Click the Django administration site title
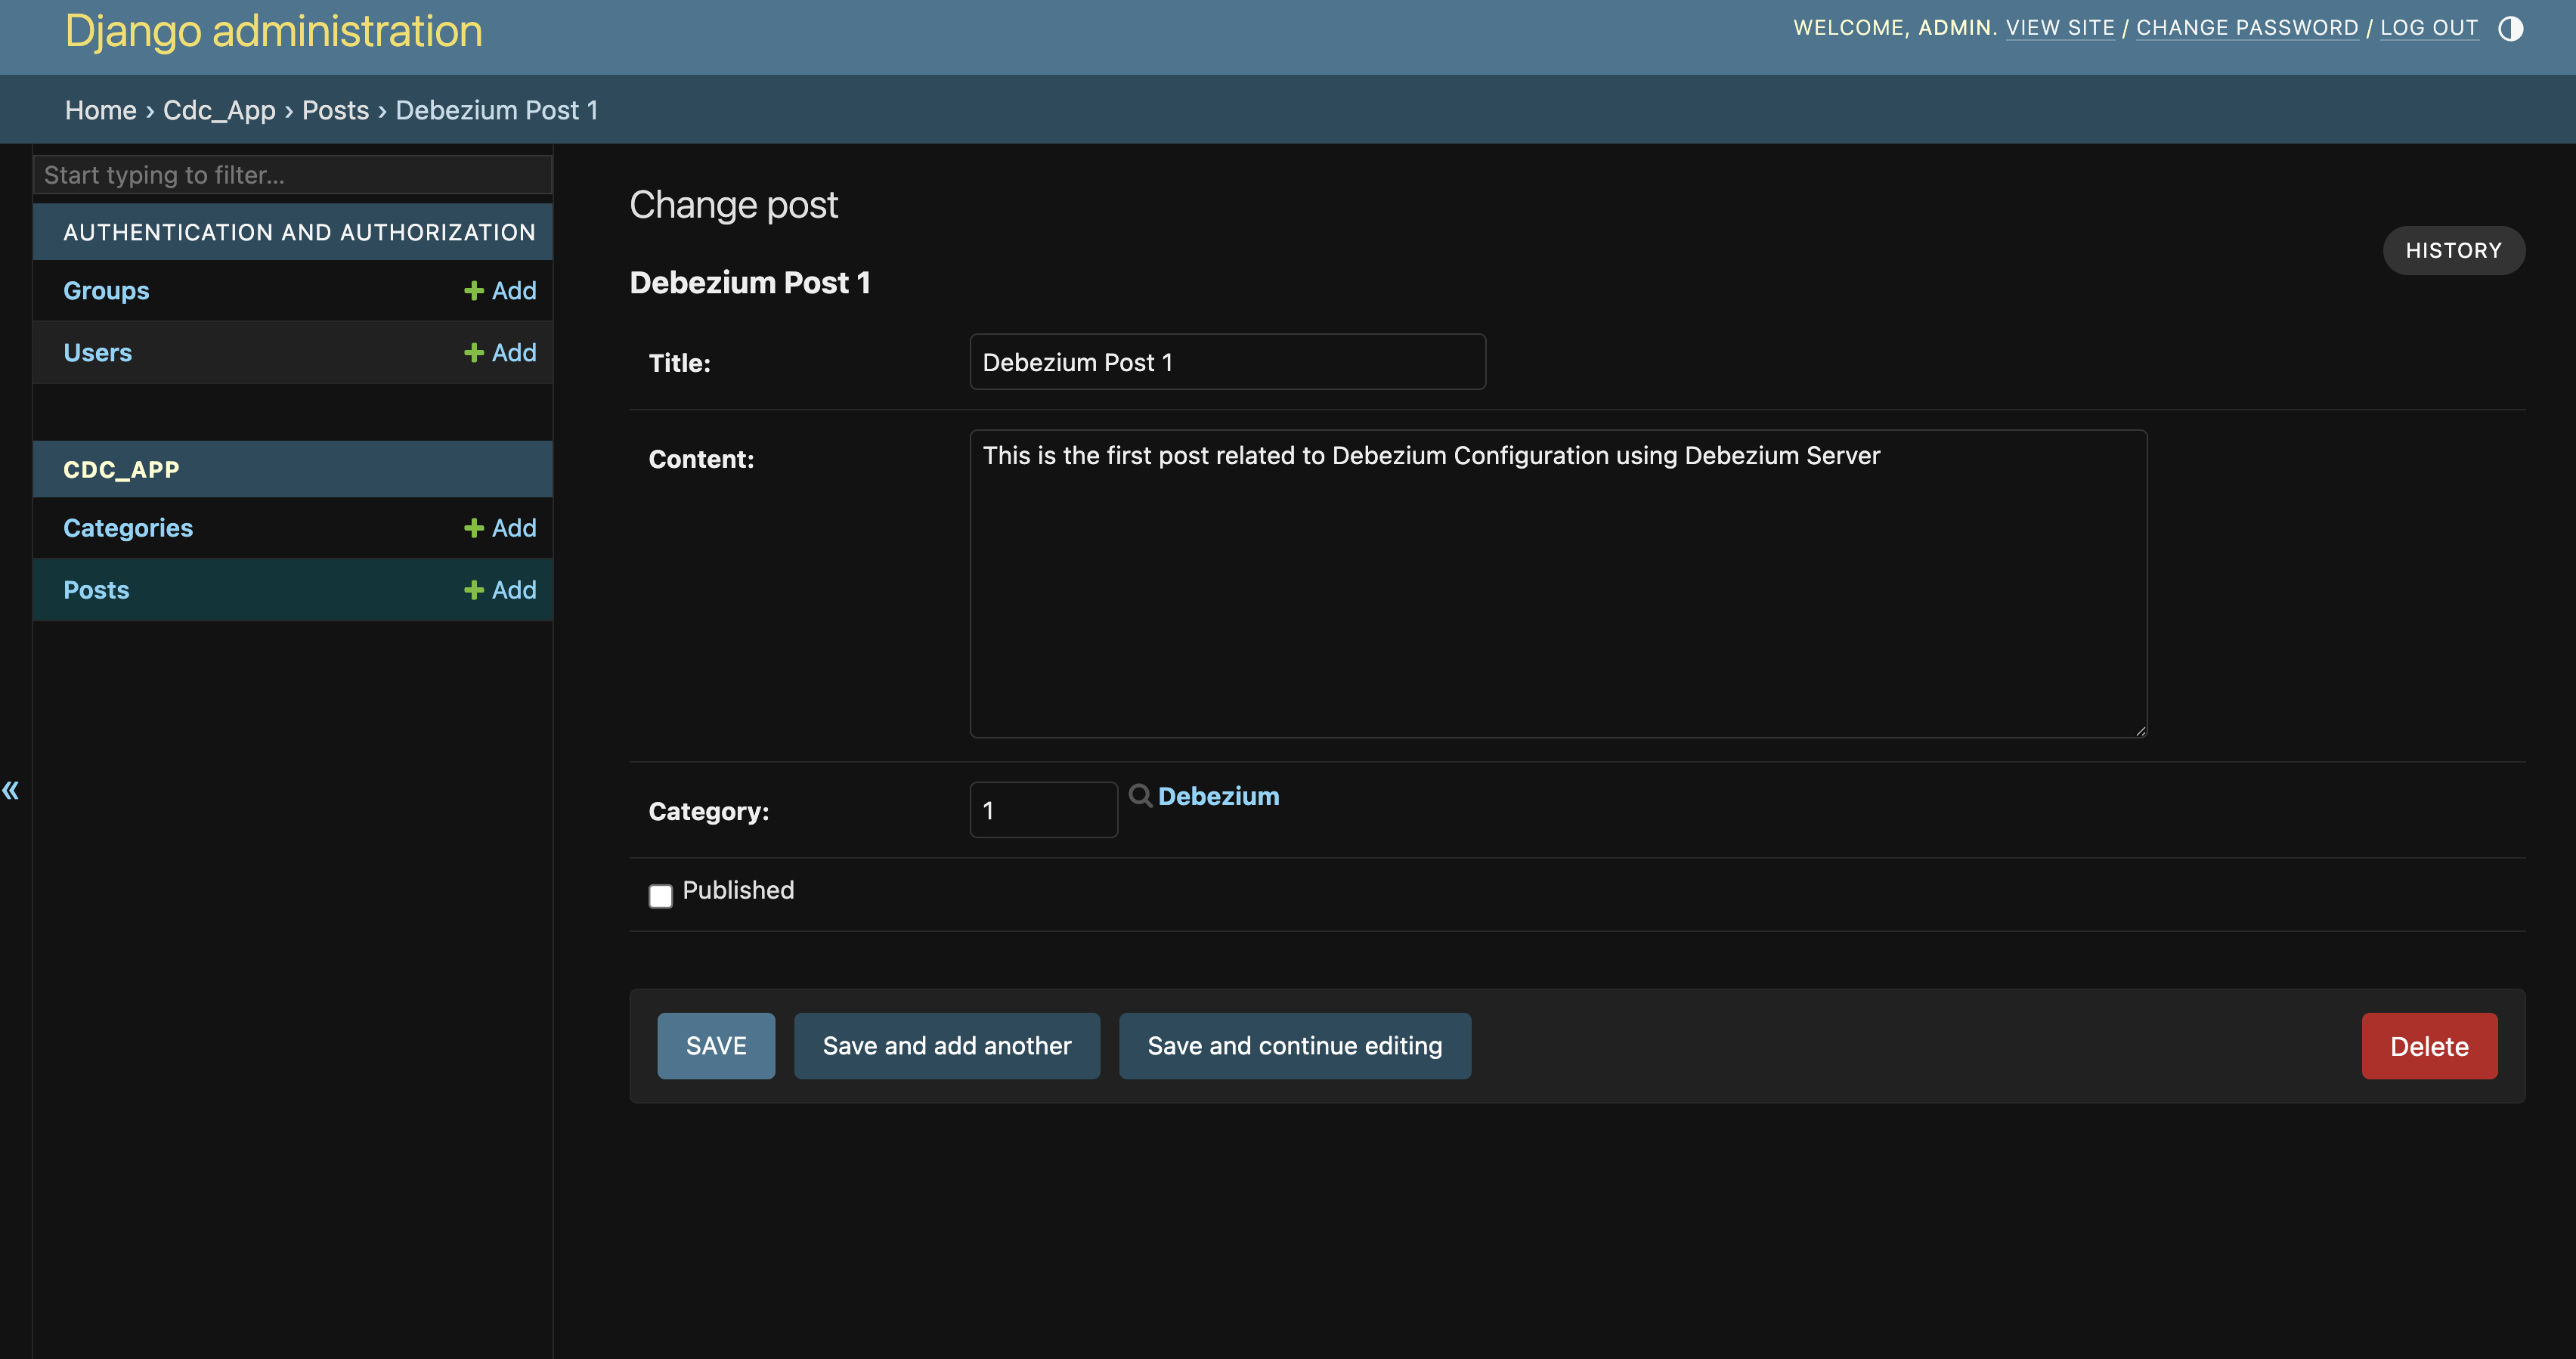2576x1359 pixels. [273, 31]
